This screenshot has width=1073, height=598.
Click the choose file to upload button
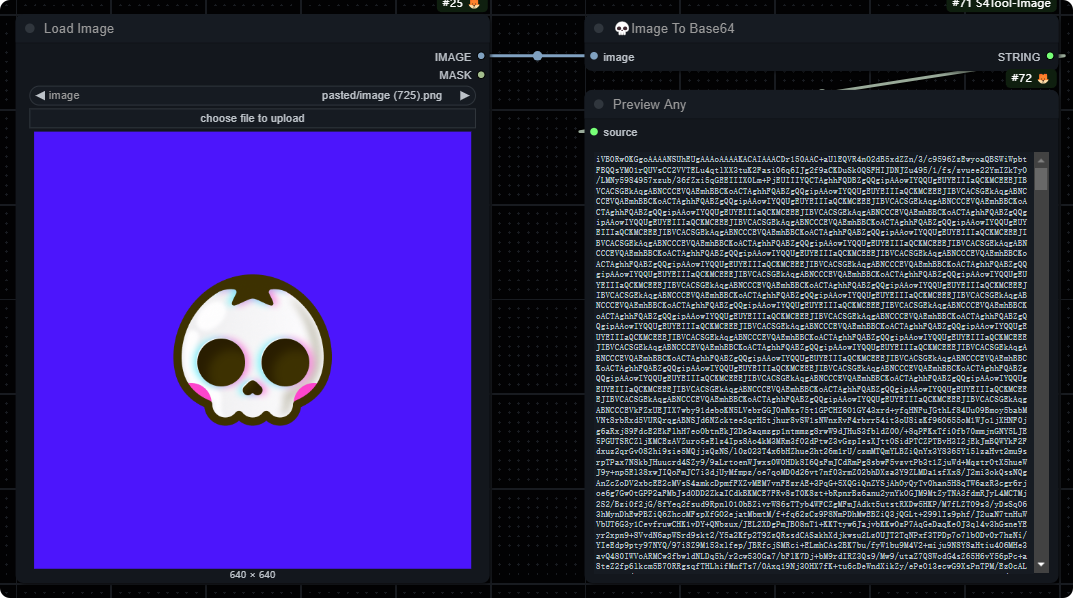pyautogui.click(x=252, y=118)
